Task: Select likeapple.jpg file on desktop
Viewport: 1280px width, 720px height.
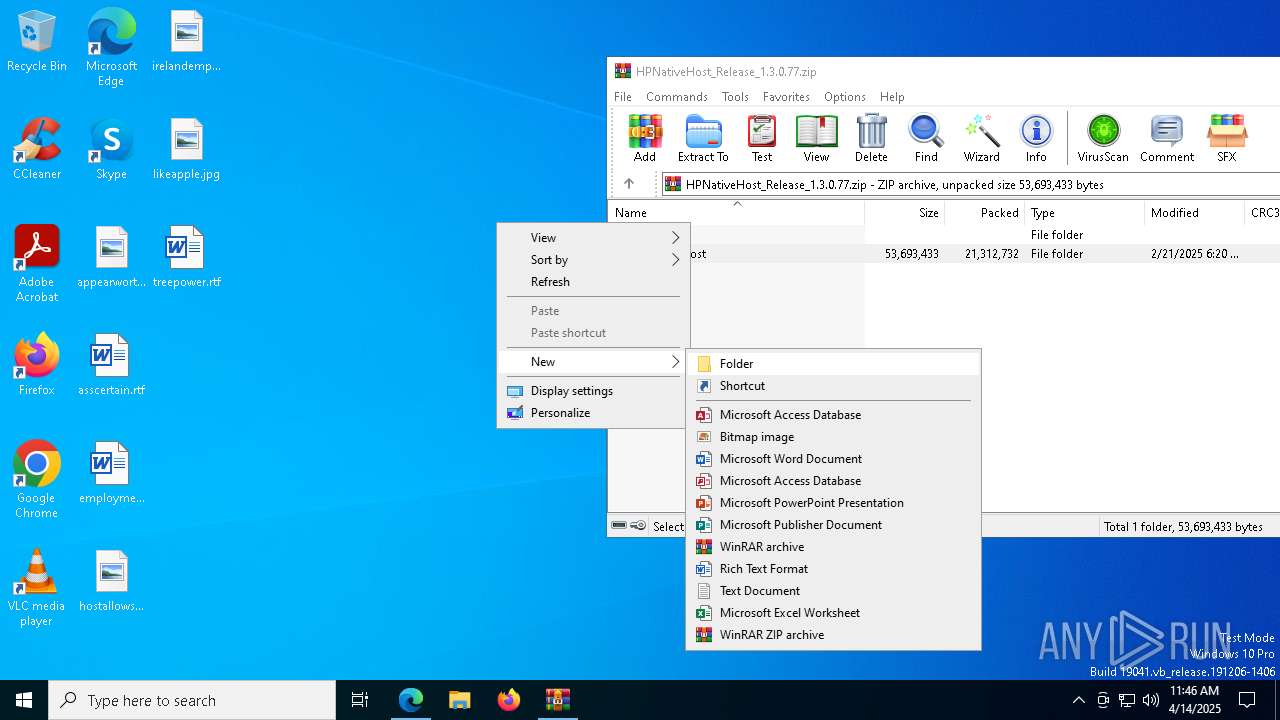Action: coord(186,150)
